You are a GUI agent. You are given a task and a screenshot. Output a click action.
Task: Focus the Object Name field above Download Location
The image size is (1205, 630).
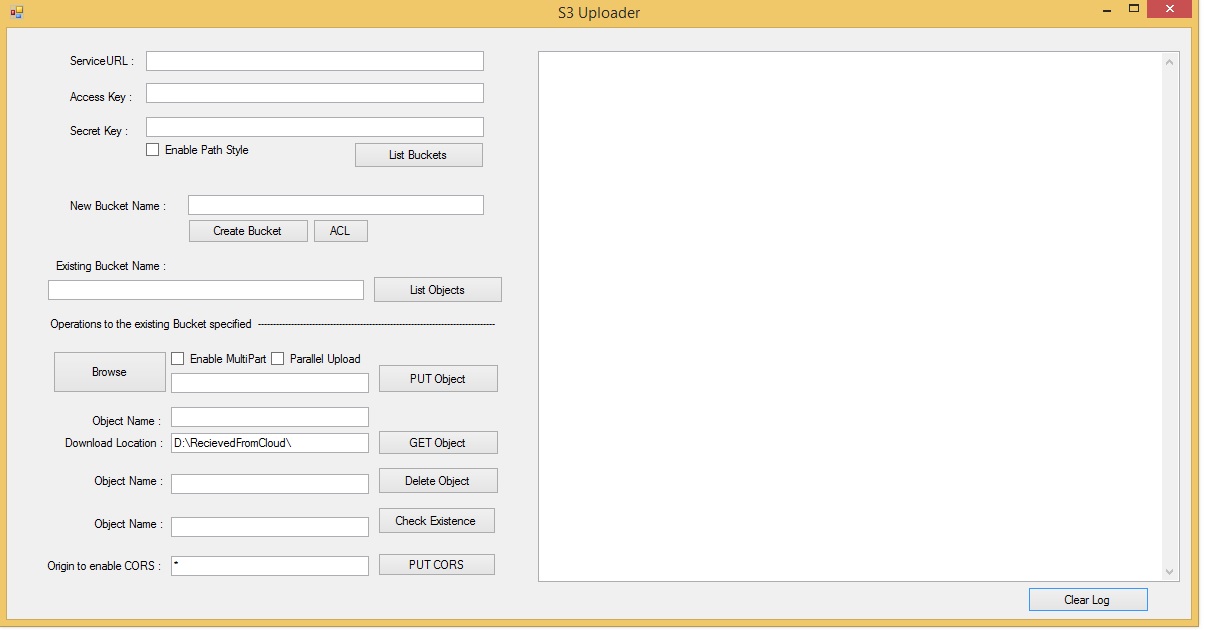(270, 417)
